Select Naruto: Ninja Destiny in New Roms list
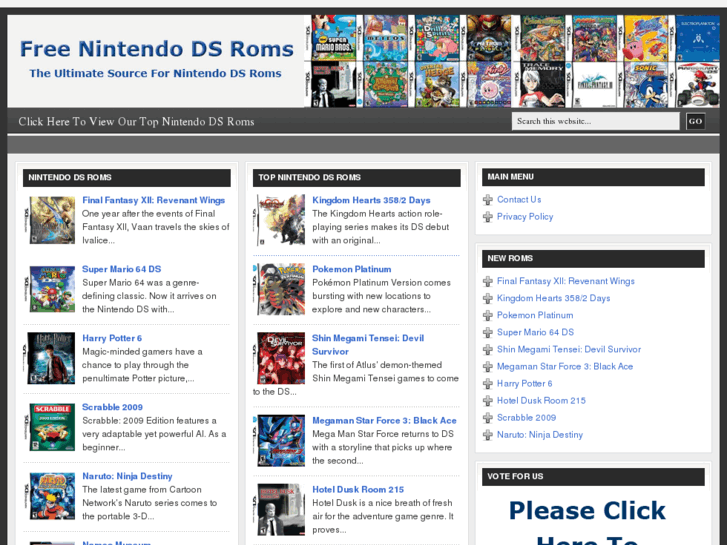This screenshot has width=727, height=545. click(540, 435)
